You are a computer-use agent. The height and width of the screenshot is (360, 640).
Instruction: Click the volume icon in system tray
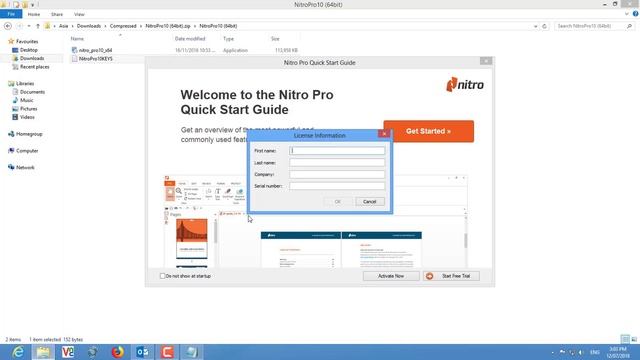tap(581, 352)
